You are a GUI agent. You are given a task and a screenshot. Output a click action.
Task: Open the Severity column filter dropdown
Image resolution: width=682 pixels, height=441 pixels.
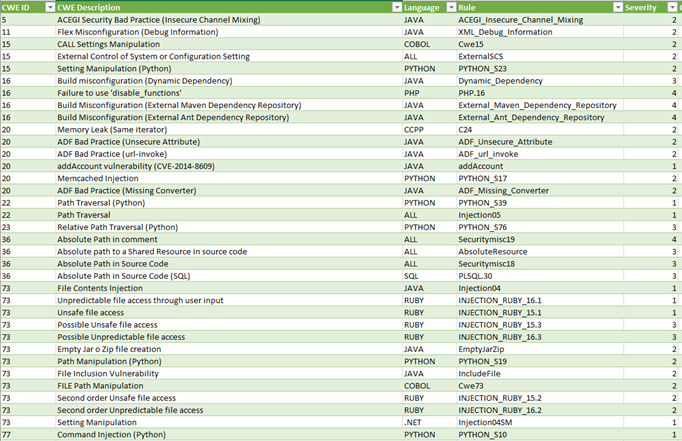[672, 7]
